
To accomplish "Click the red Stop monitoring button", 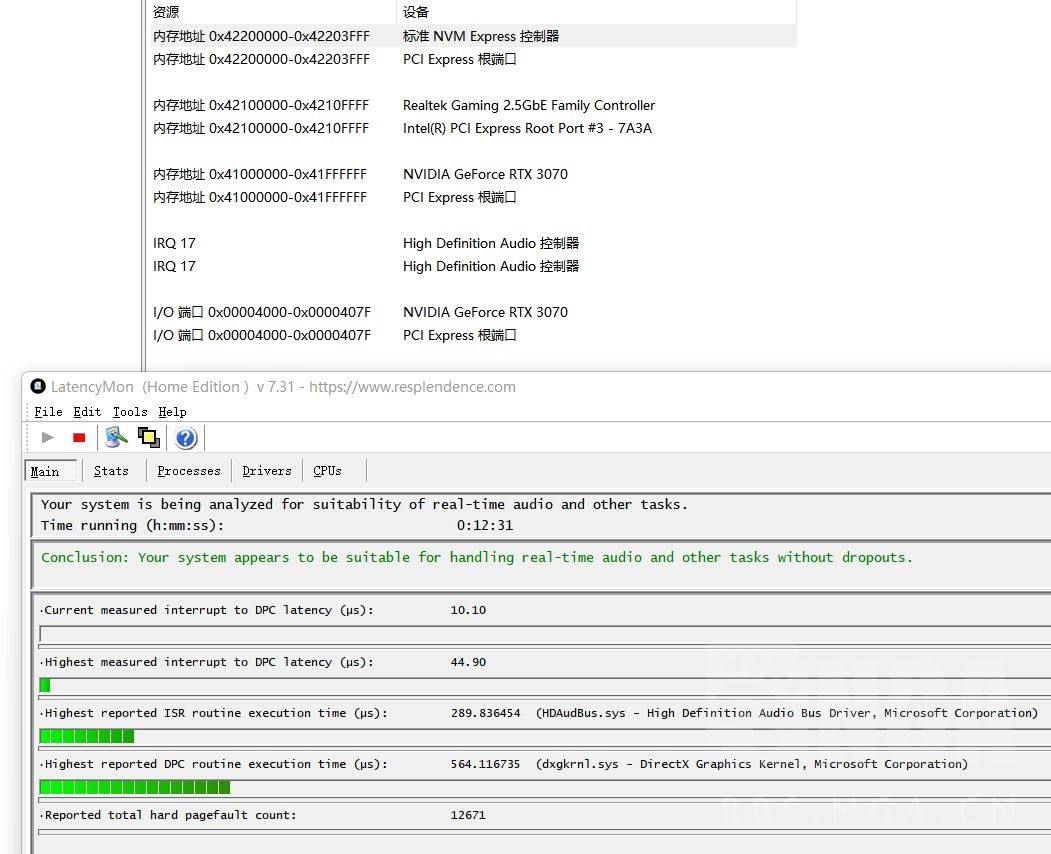I will [79, 437].
